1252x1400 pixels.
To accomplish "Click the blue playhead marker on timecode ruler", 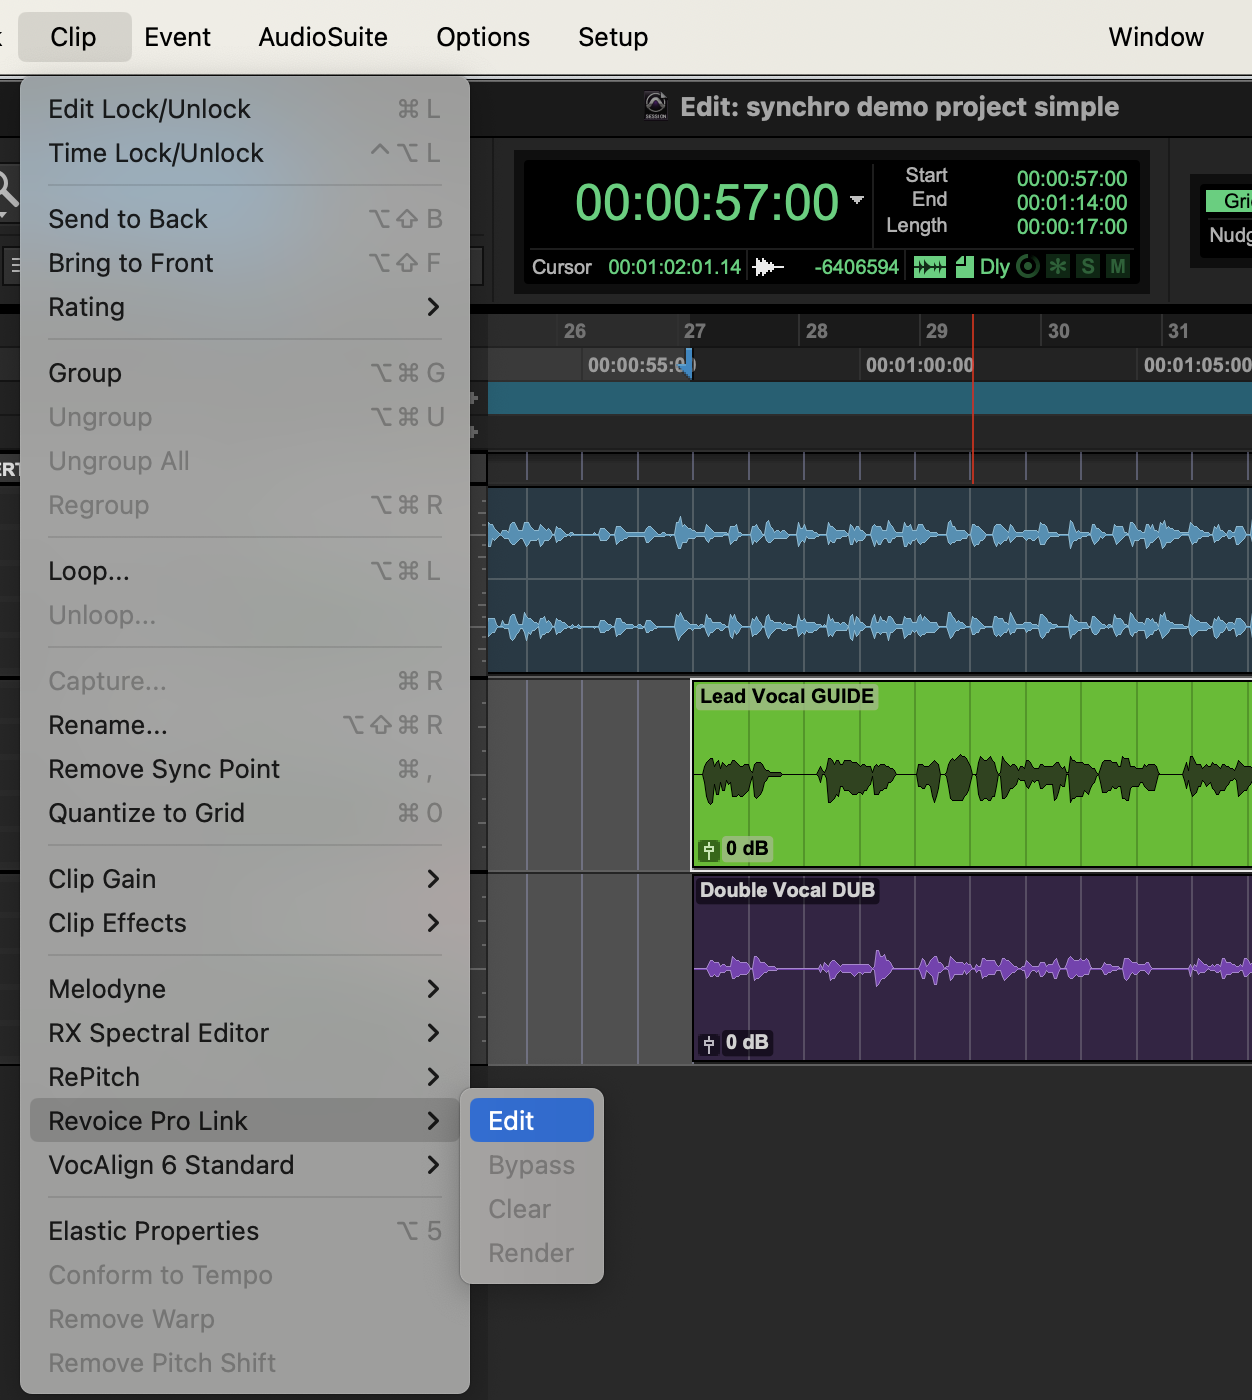I will [x=689, y=366].
